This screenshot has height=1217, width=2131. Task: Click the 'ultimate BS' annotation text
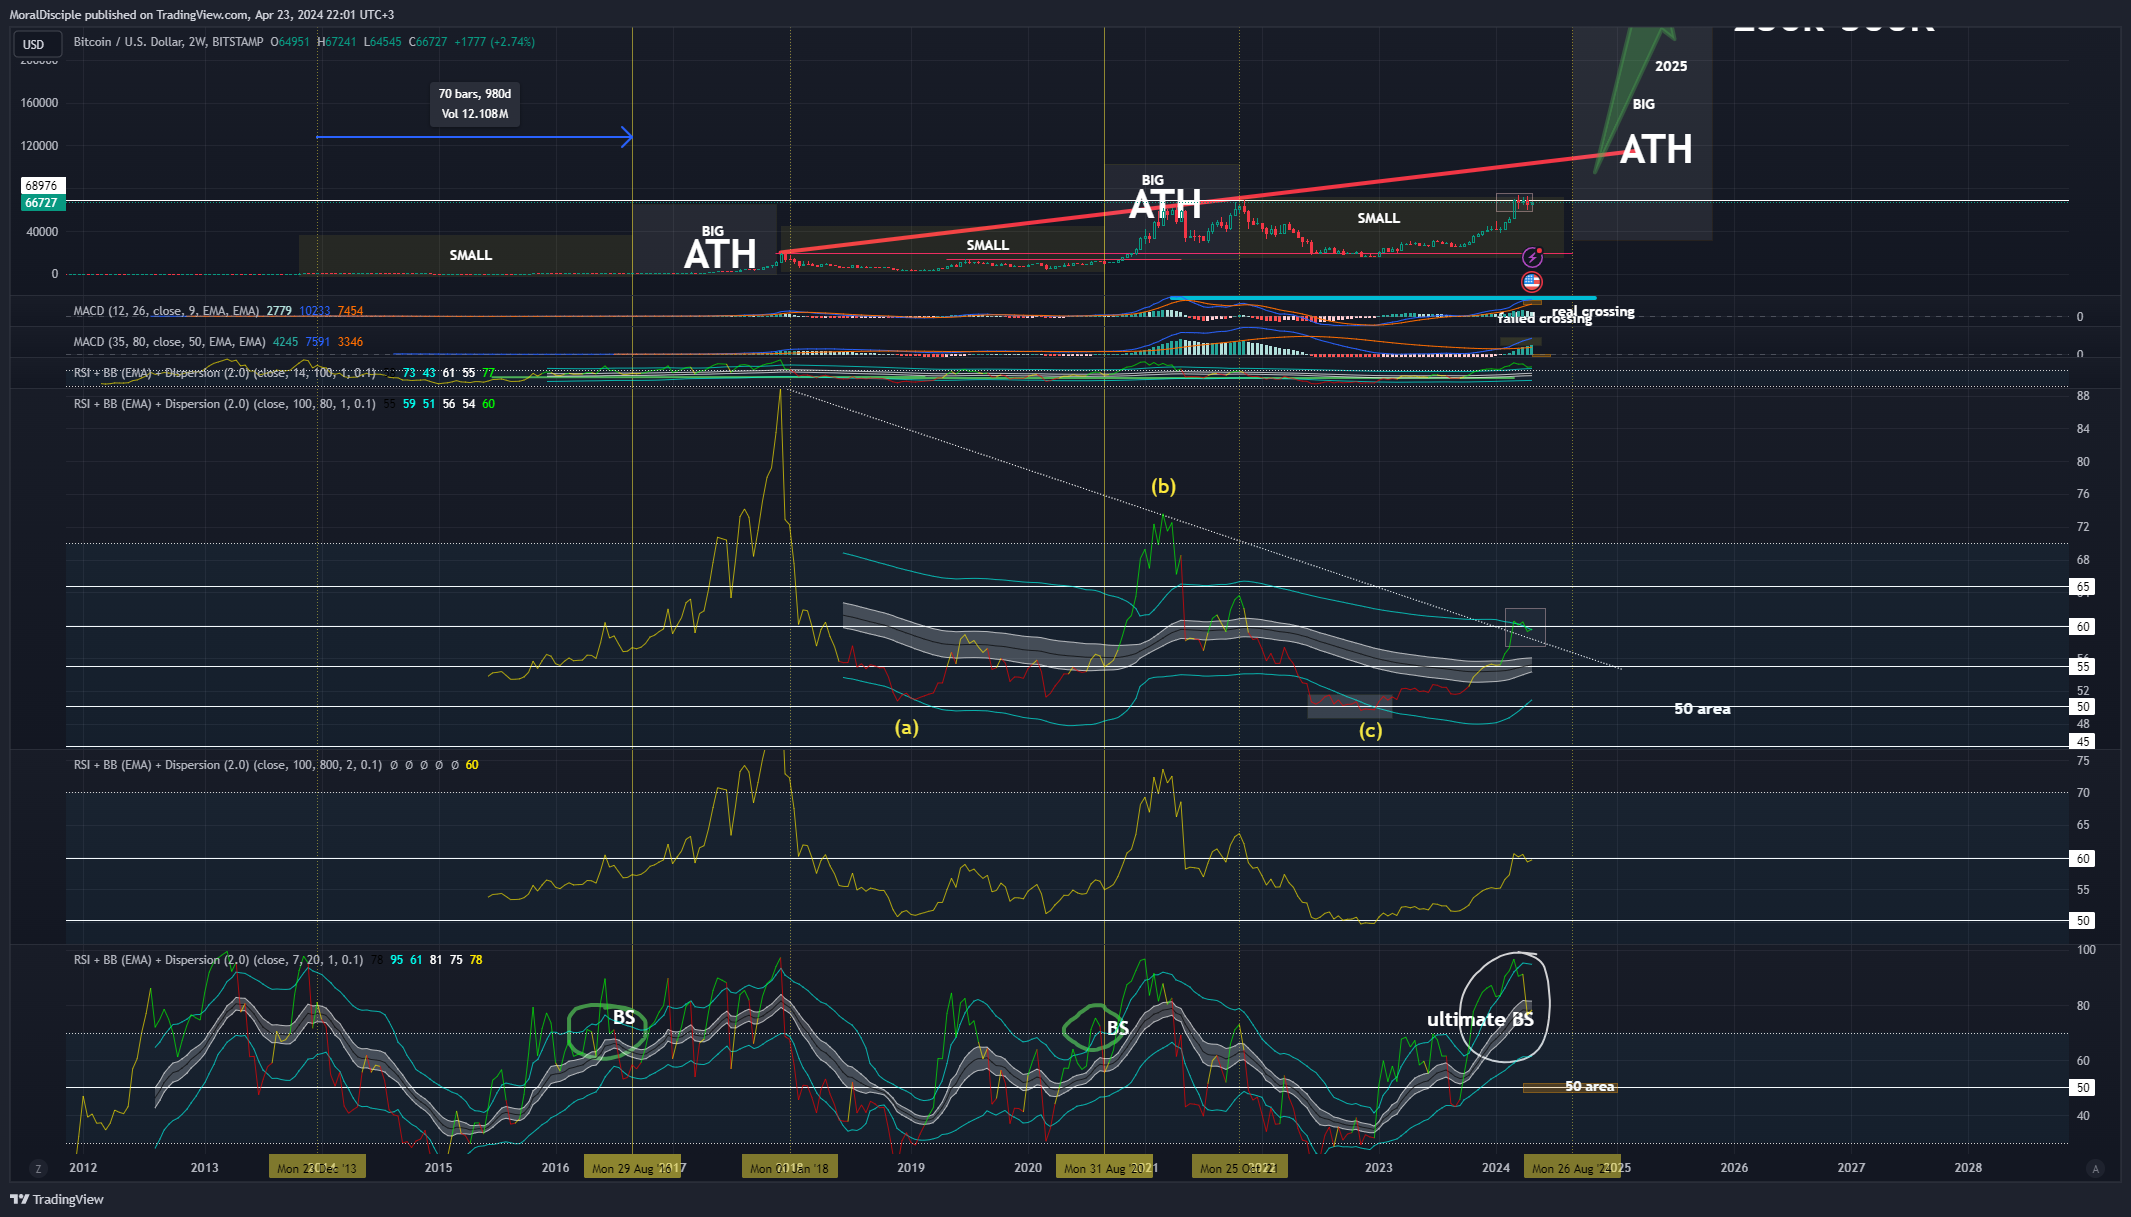(1480, 1019)
